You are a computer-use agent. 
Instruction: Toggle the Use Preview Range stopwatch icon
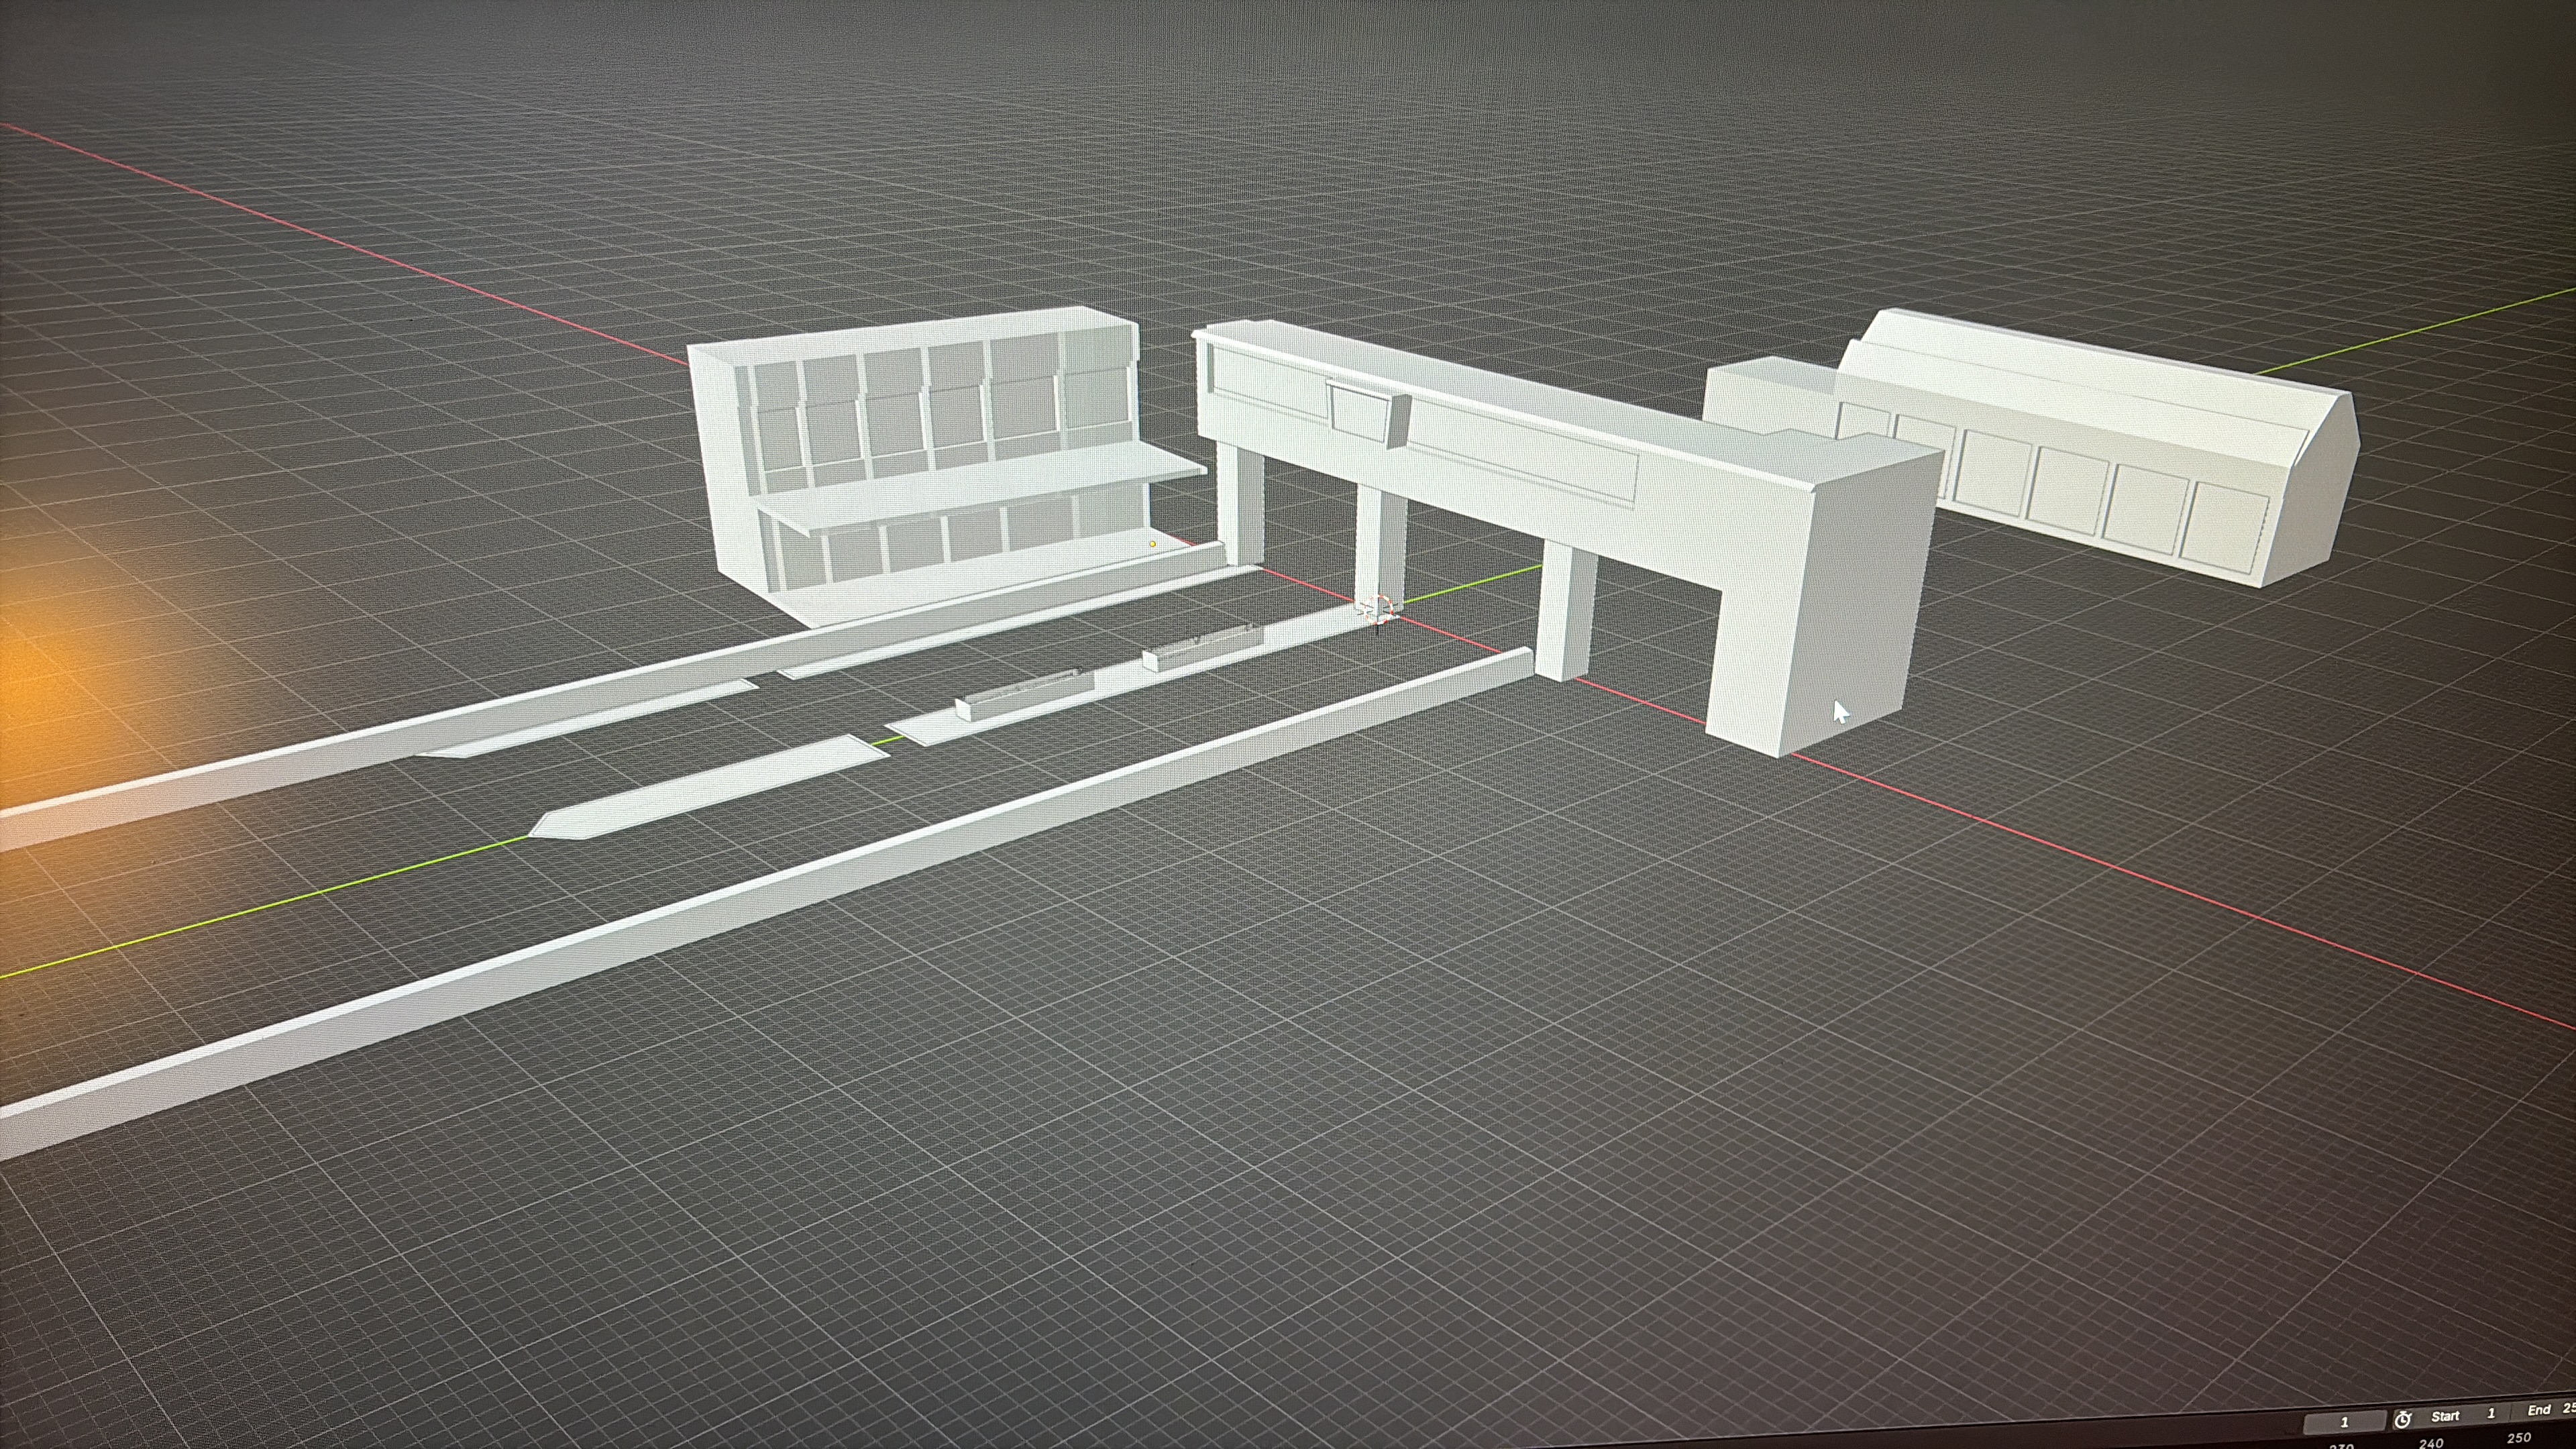click(x=2403, y=1419)
